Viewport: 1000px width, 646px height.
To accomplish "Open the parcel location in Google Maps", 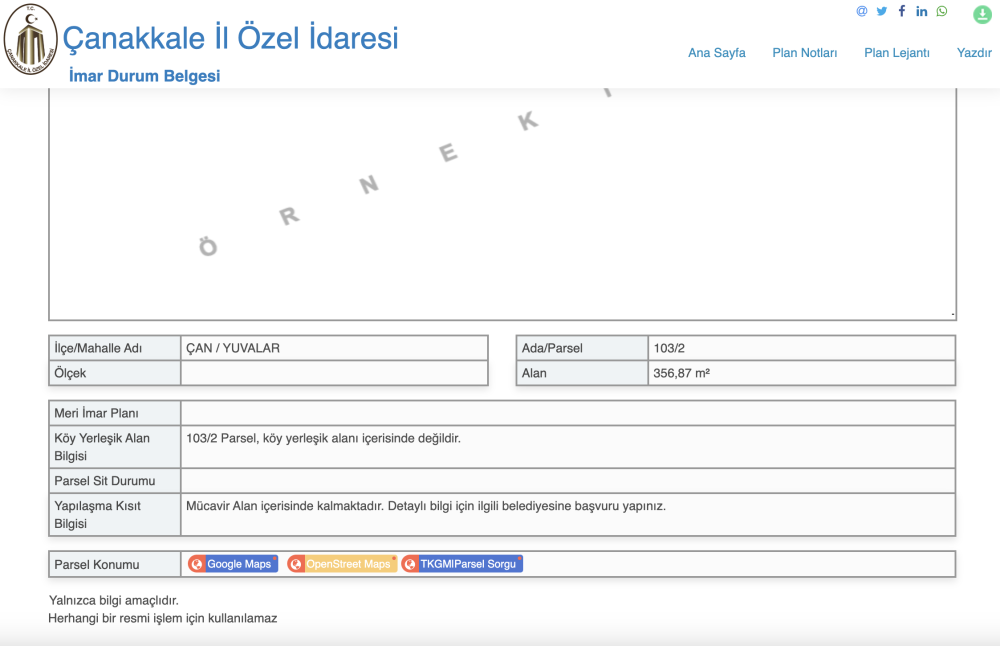I will pyautogui.click(x=233, y=564).
